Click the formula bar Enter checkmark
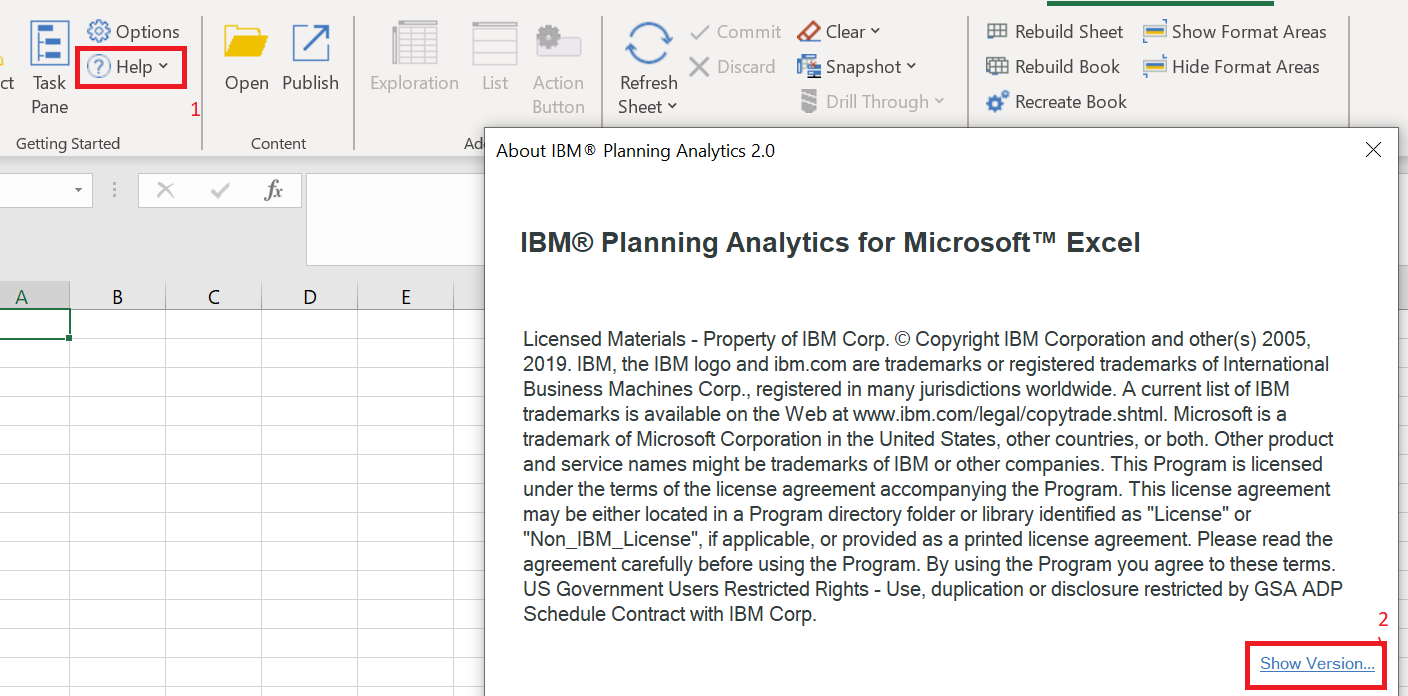The image size is (1408, 696). 221,190
